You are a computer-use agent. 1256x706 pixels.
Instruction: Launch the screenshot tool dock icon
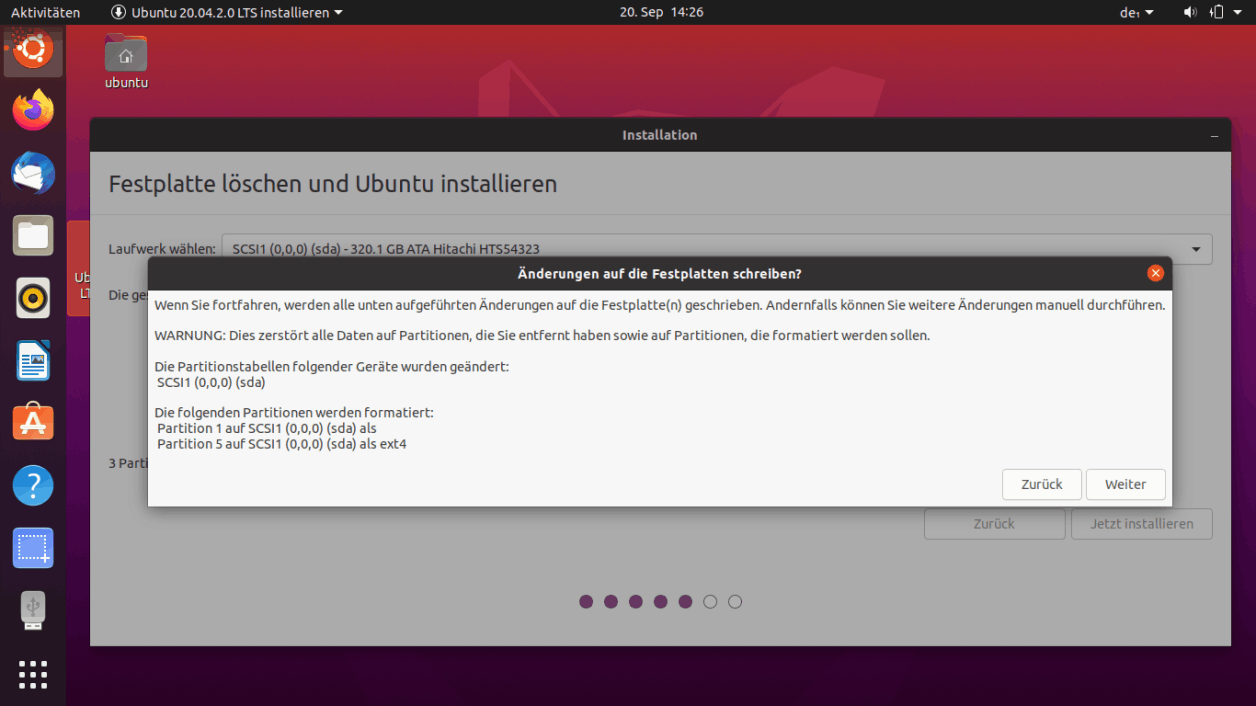coord(33,548)
